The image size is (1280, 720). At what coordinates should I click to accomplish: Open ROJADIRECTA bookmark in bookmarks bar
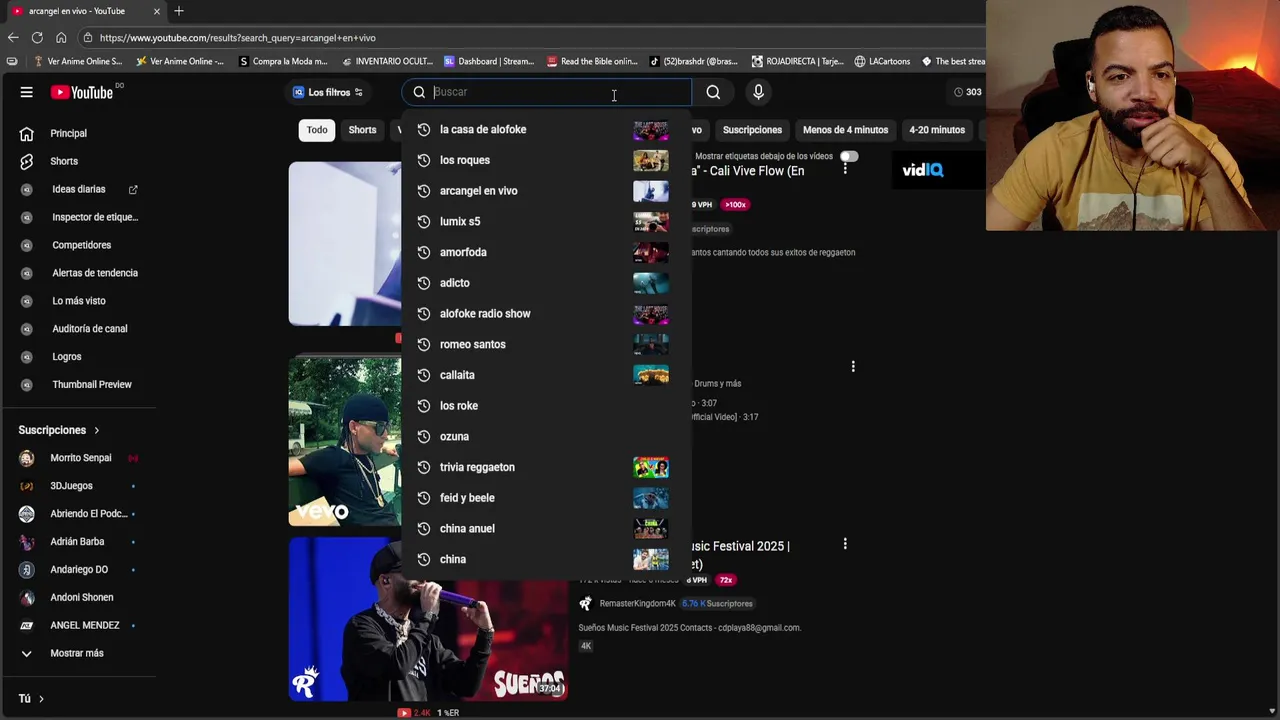[798, 61]
